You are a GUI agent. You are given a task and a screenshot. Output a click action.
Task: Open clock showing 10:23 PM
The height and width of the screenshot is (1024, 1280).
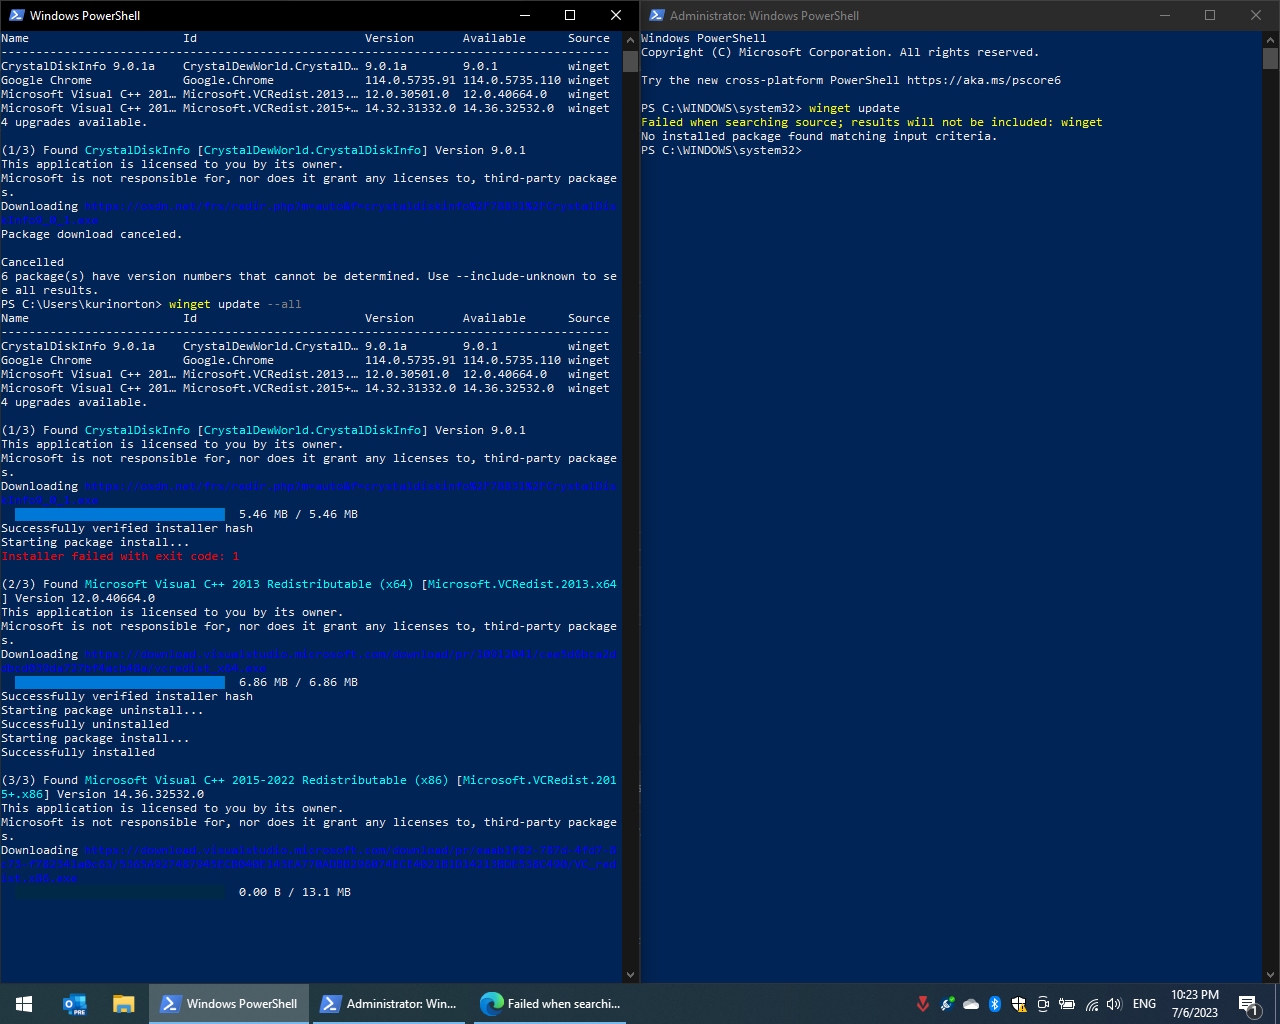[1195, 1004]
